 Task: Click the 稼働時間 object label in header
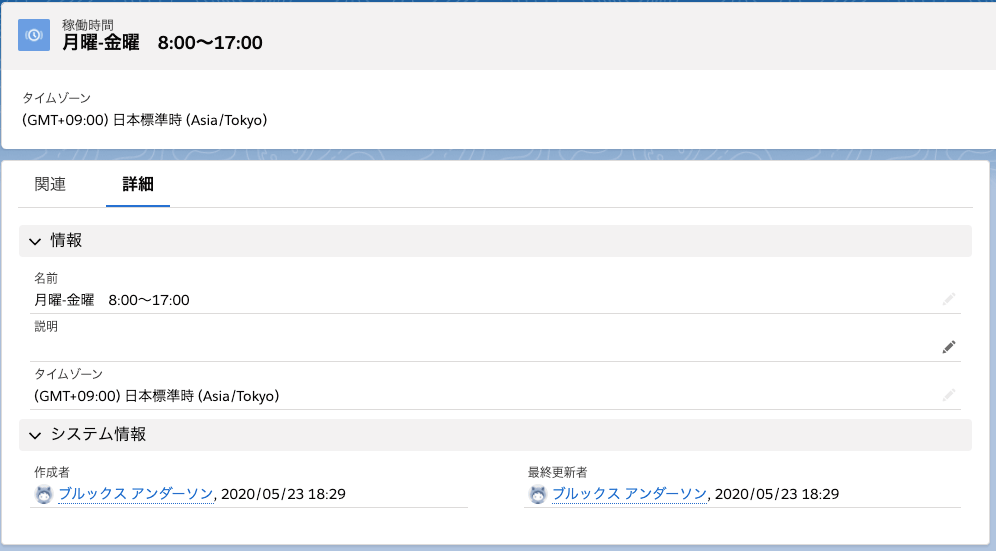(88, 25)
